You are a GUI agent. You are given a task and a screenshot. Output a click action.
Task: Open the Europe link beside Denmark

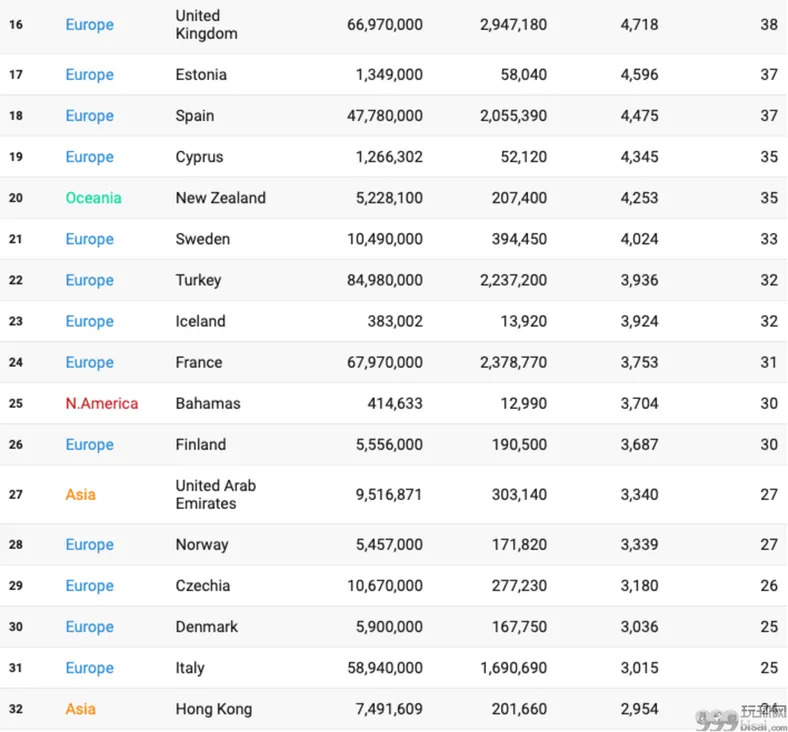(89, 627)
